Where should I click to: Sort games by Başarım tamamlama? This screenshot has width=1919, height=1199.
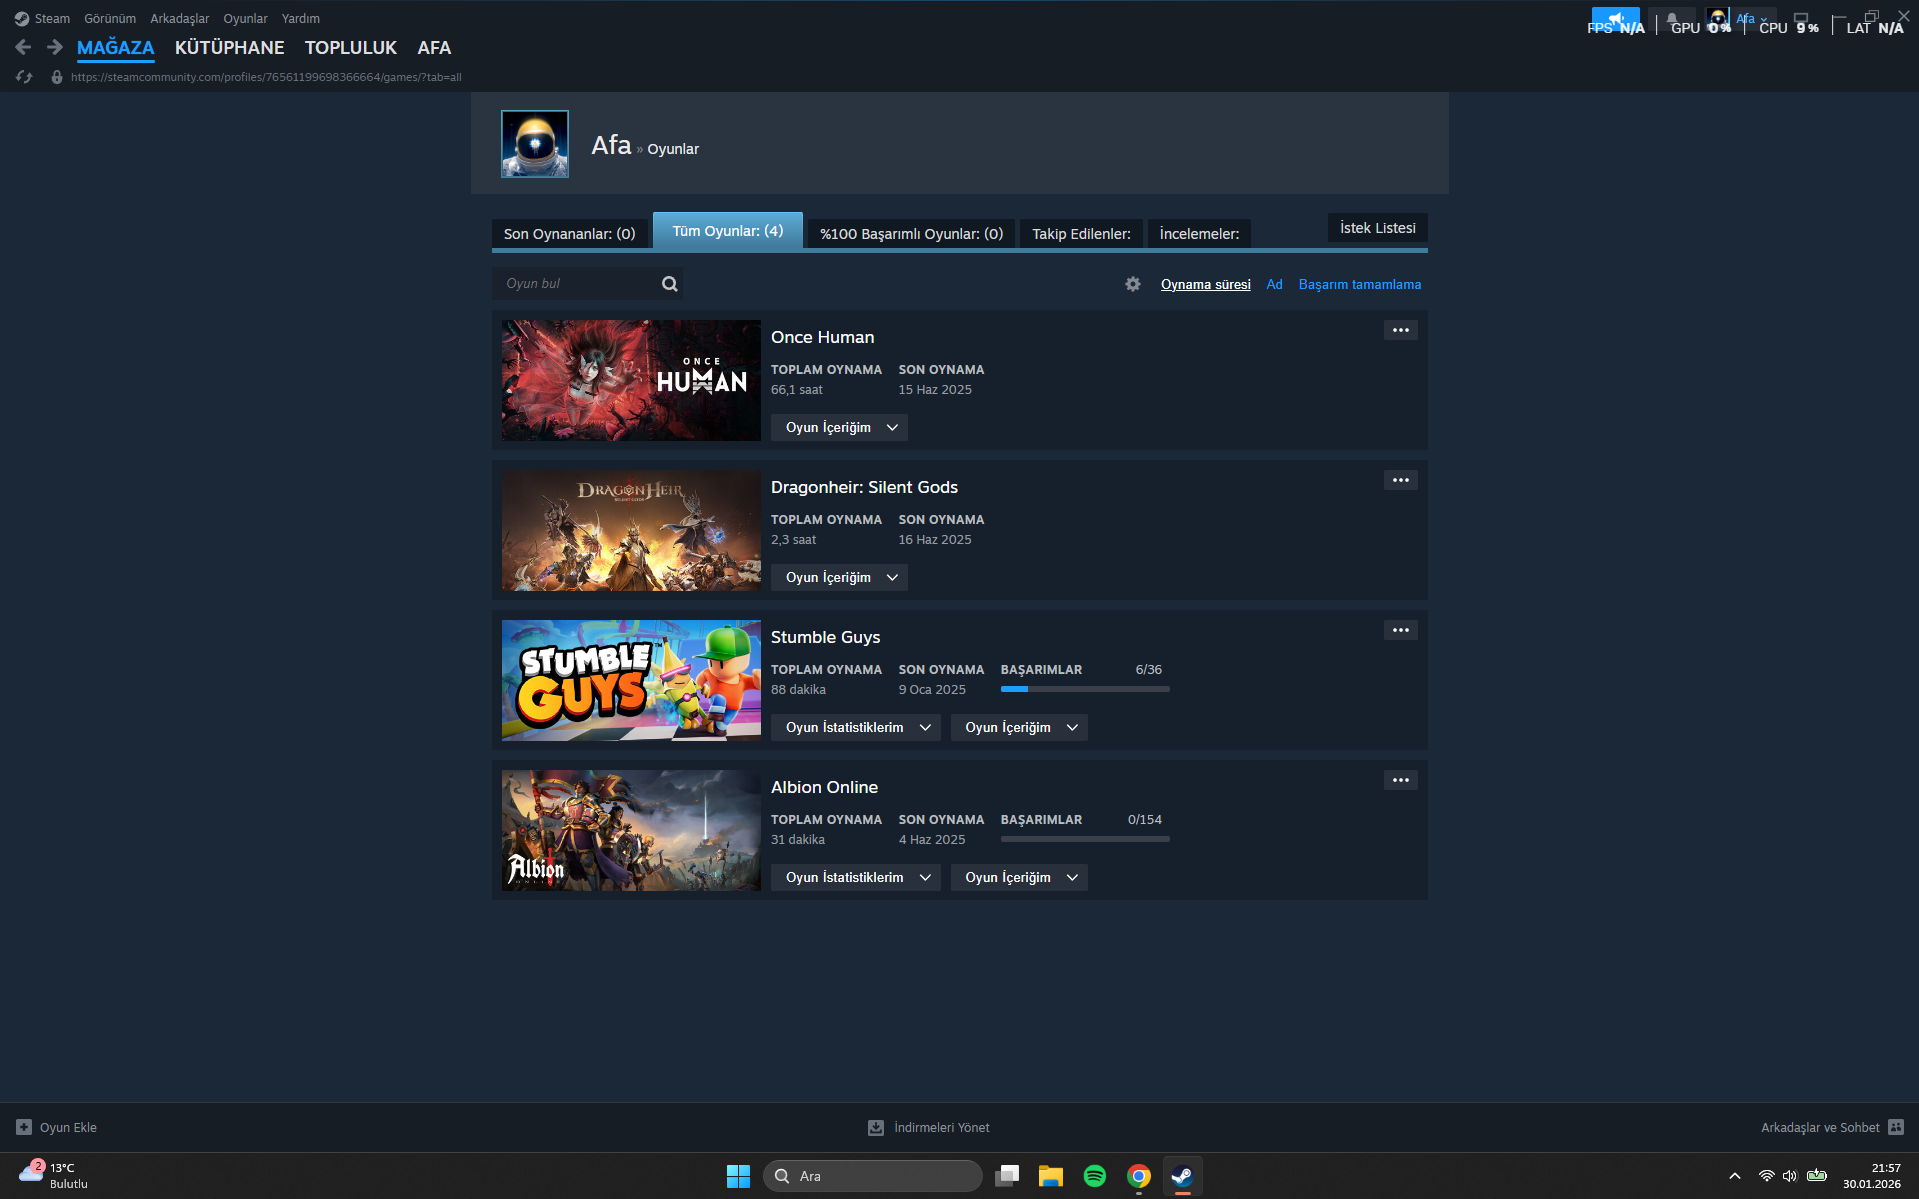tap(1360, 285)
